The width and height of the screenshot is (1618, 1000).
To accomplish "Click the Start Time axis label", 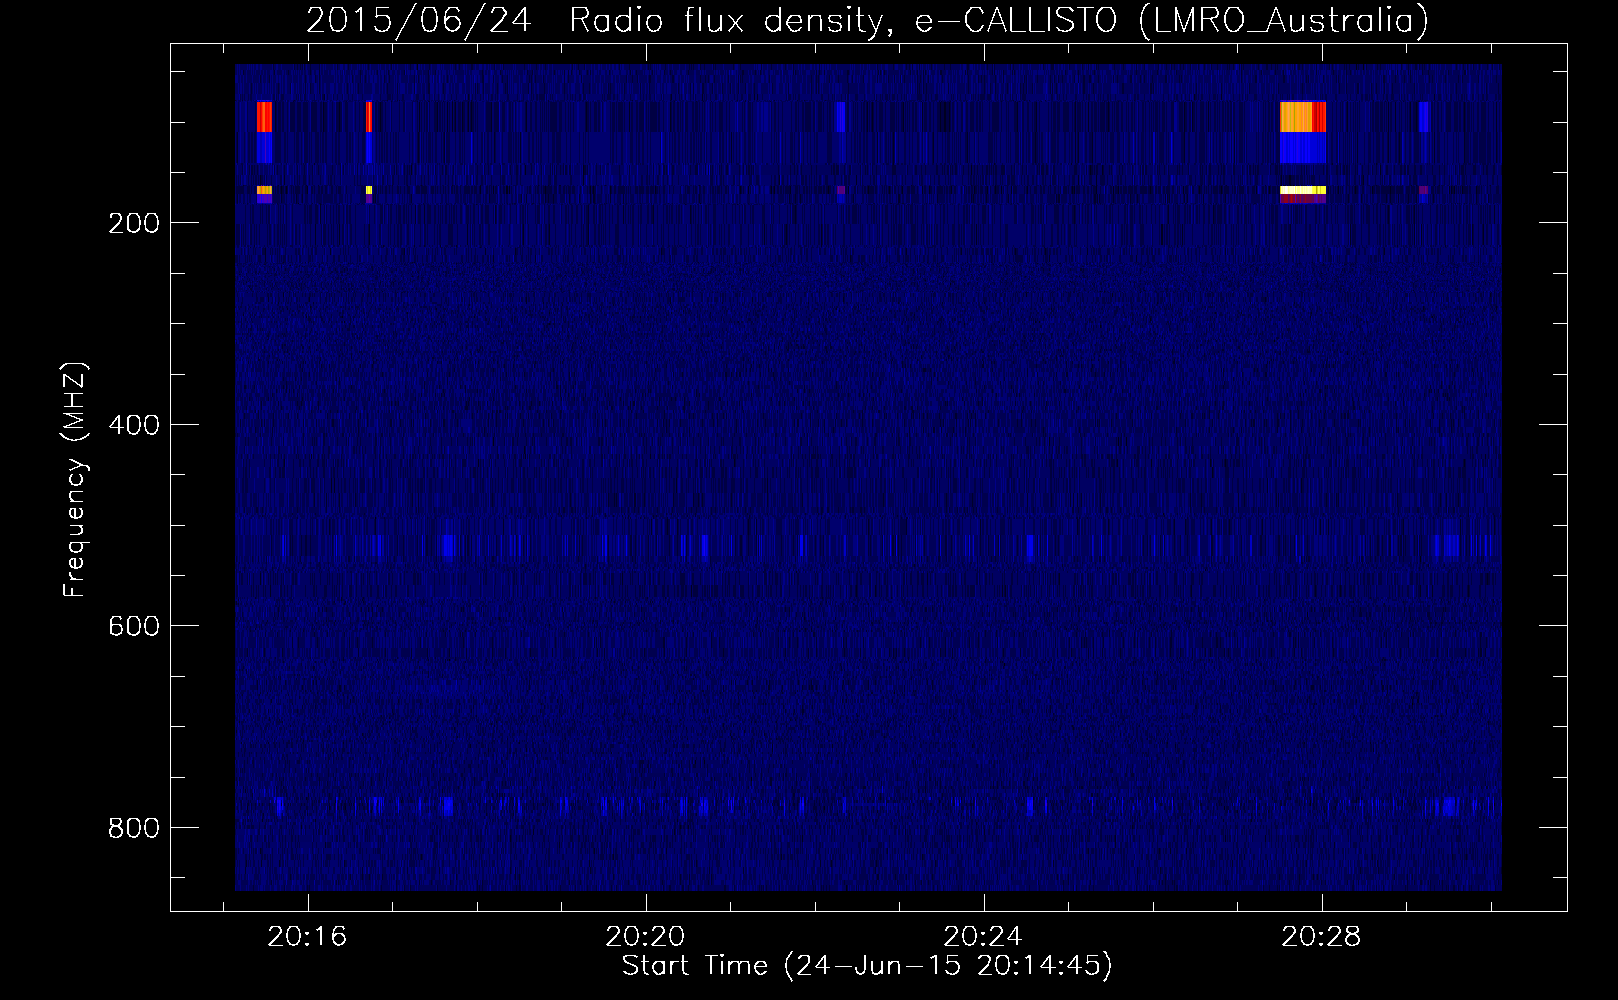I will [x=867, y=966].
